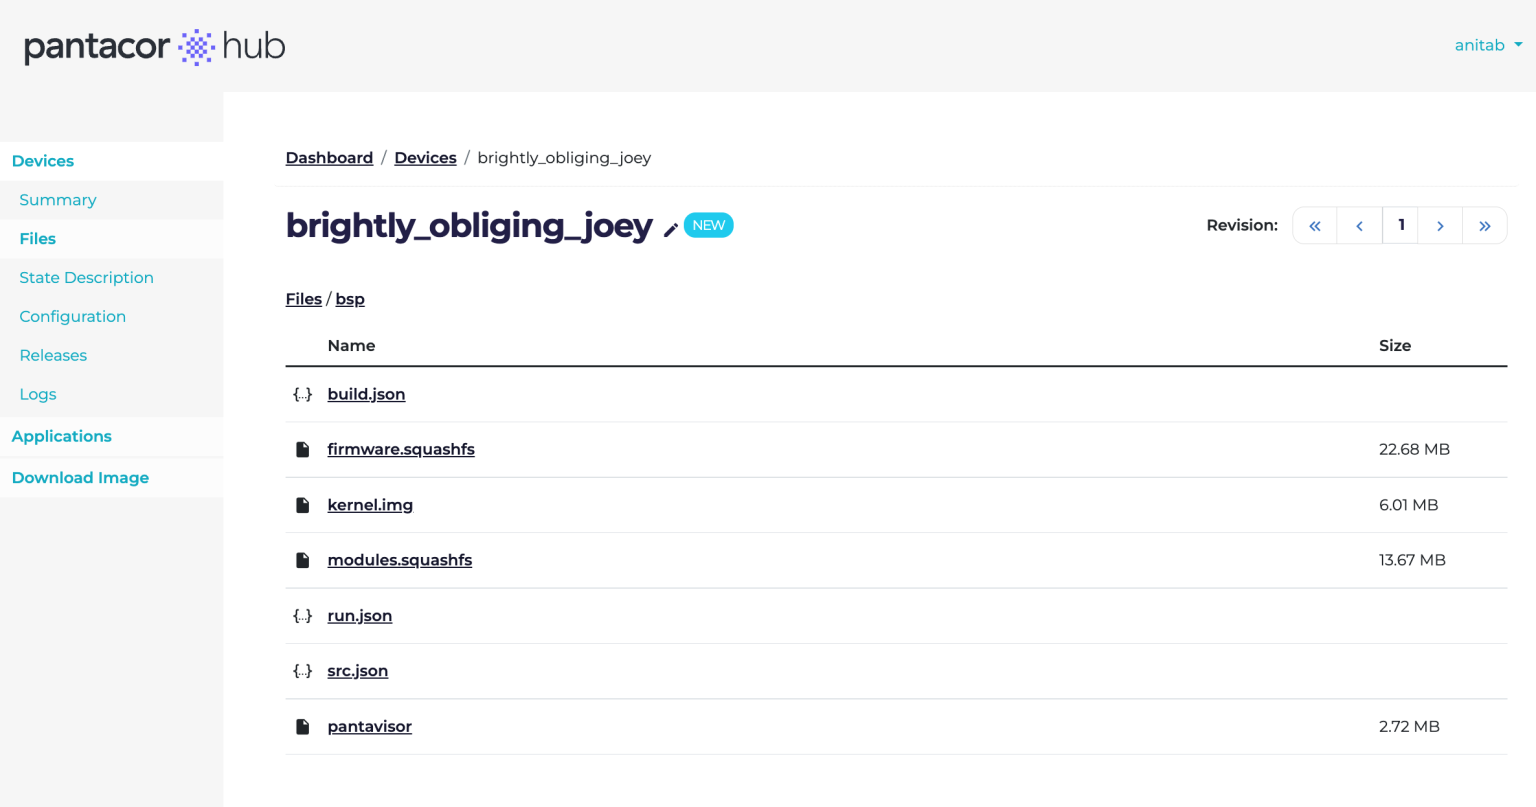This screenshot has width=1536, height=807.
Task: Open the anitab user dropdown
Action: (1488, 45)
